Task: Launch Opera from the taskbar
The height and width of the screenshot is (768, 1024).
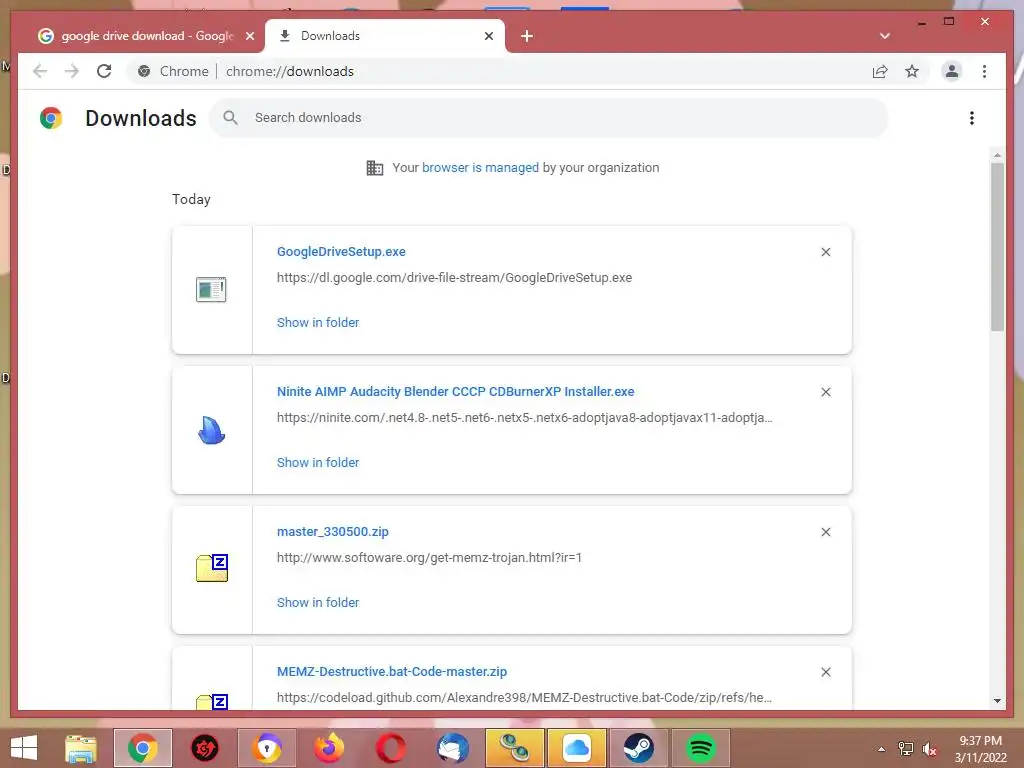Action: tap(391, 748)
